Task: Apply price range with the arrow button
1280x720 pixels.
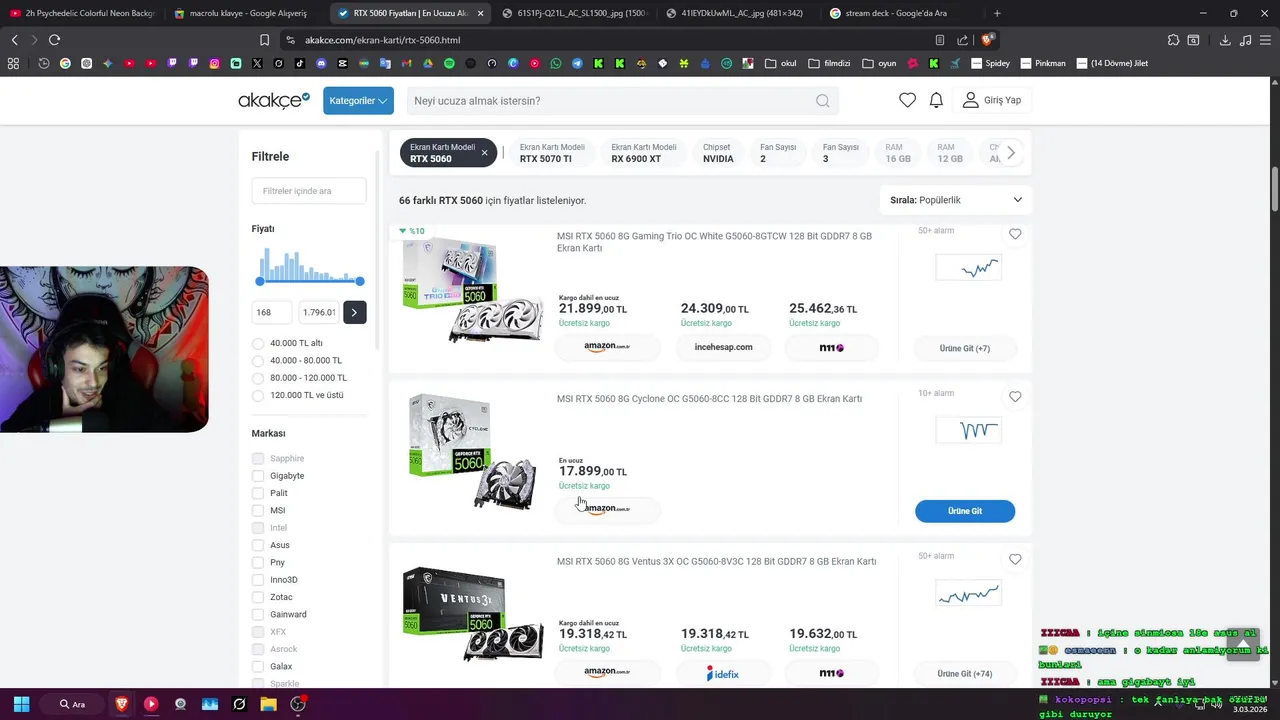Action: tap(354, 312)
